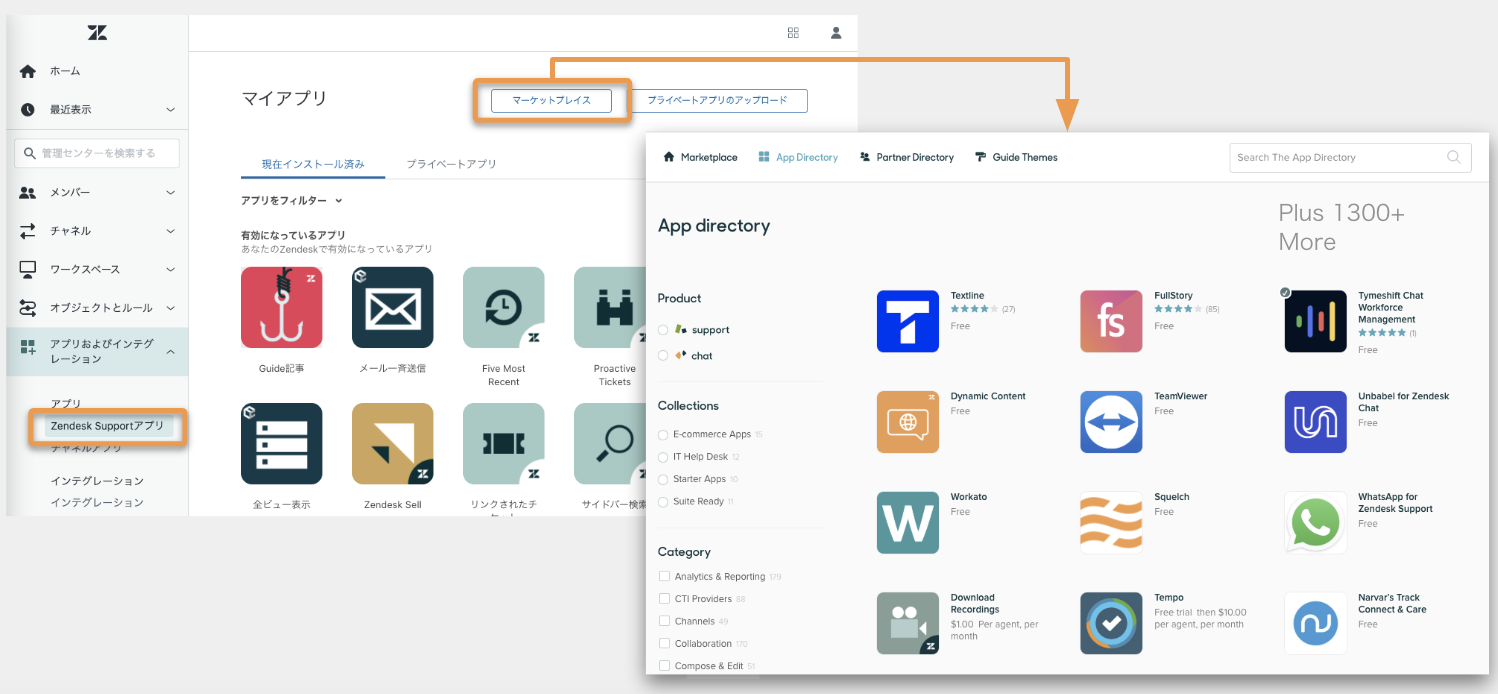Viewport: 1498px width, 694px height.
Task: Open the Textline app icon
Action: click(x=907, y=321)
